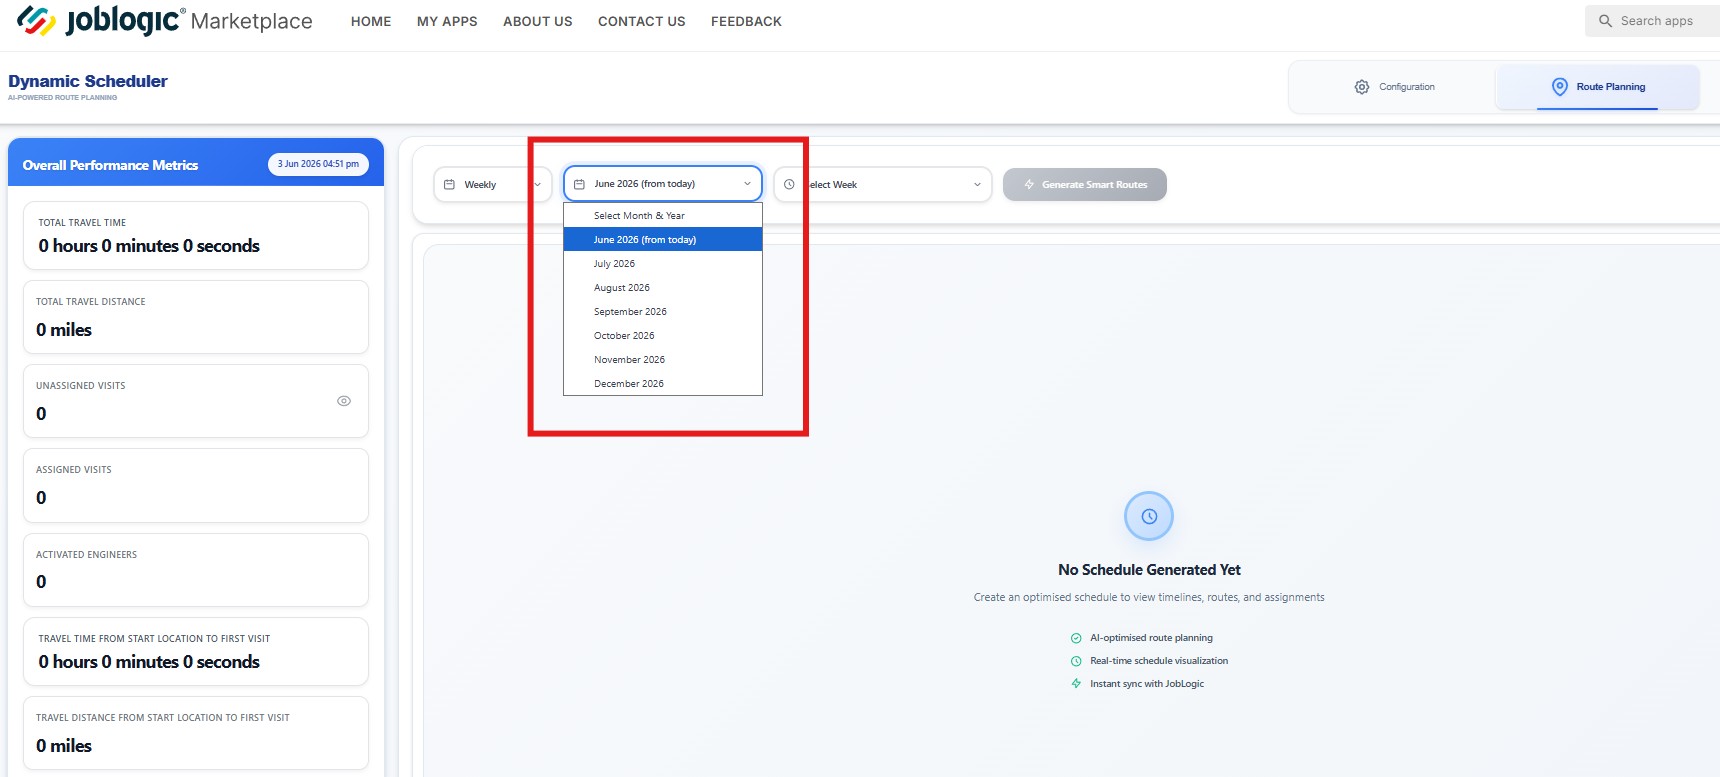This screenshot has height=777, width=1720.
Task: Click the Overall Performance Metrics header
Action: coord(110,165)
